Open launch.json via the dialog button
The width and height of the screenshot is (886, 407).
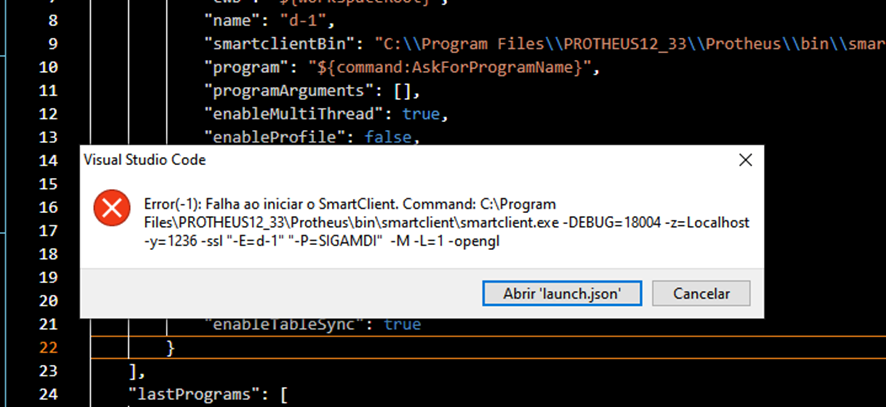562,294
